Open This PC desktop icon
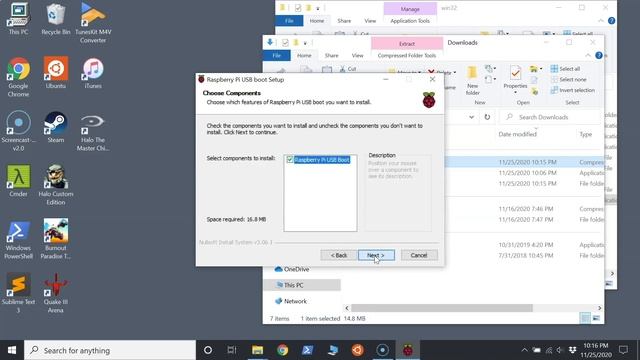Image resolution: width=640 pixels, height=360 pixels. 18,18
